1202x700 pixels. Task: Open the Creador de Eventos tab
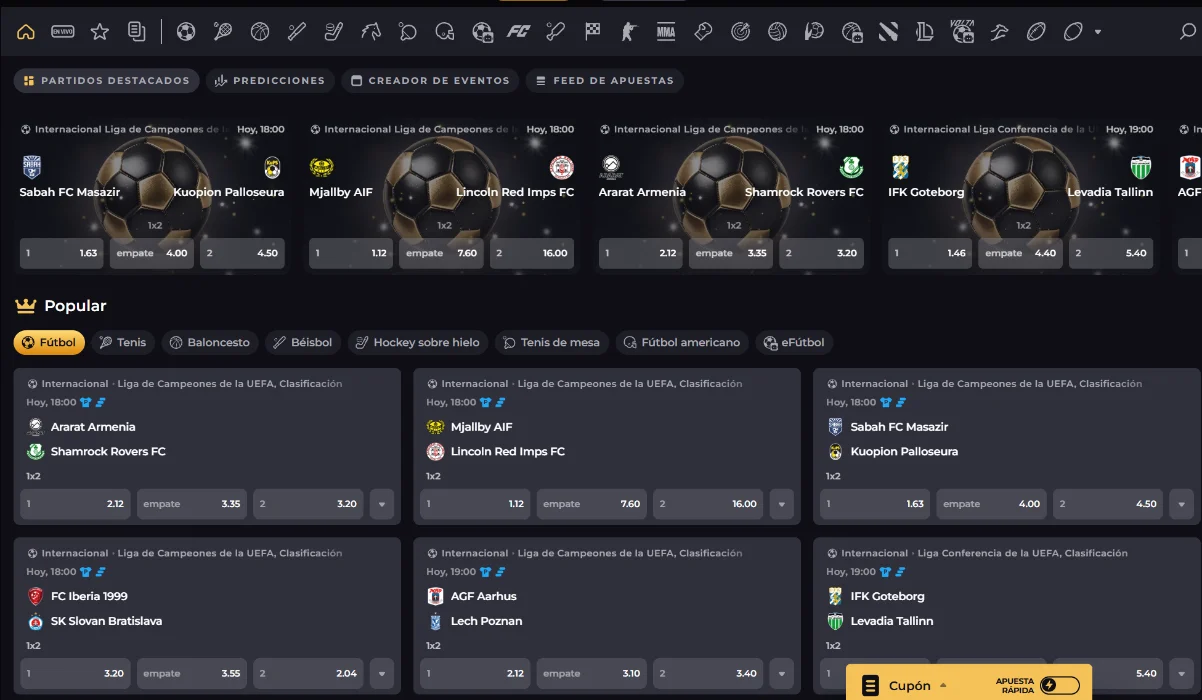[x=431, y=80]
